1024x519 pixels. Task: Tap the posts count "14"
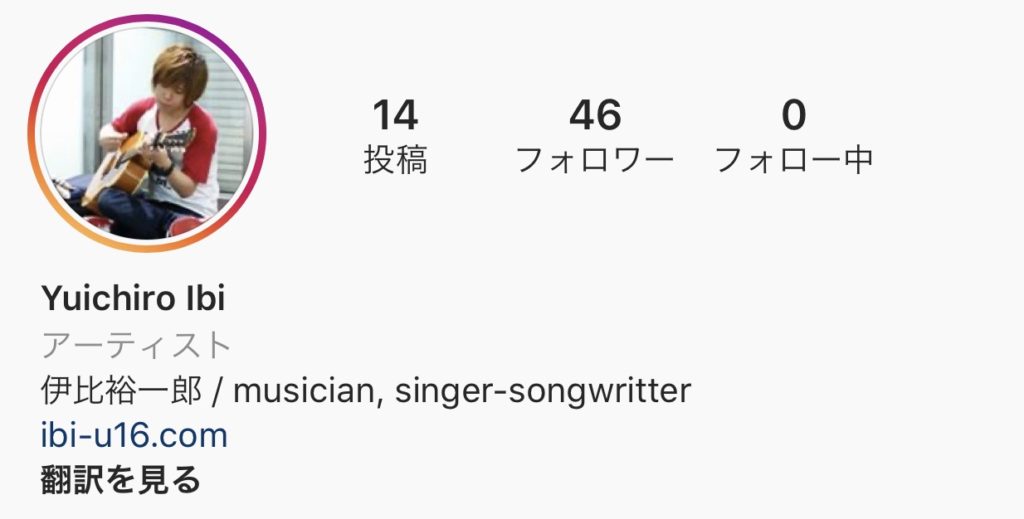tap(395, 115)
